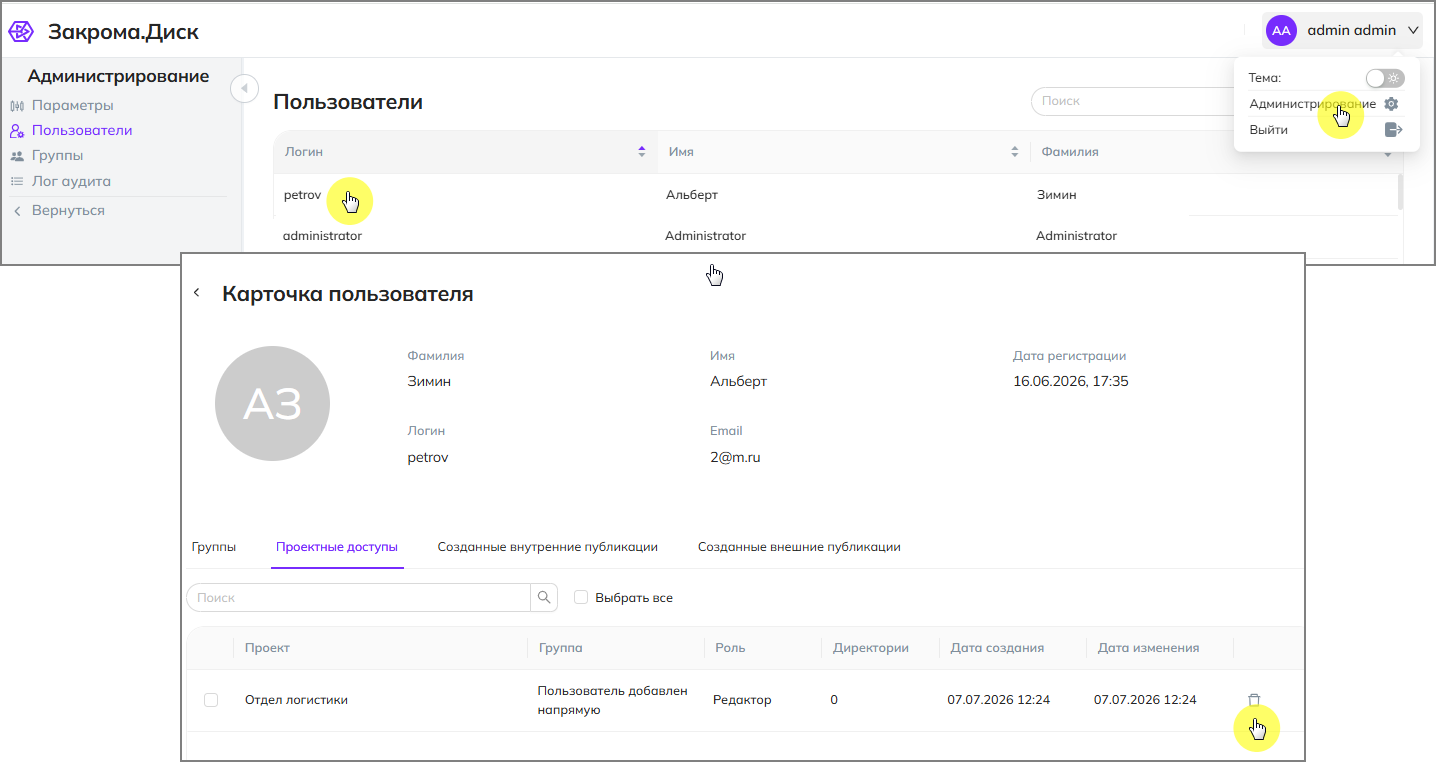Expand the admin admin account dropdown
1452x778 pixels.
point(1413,31)
